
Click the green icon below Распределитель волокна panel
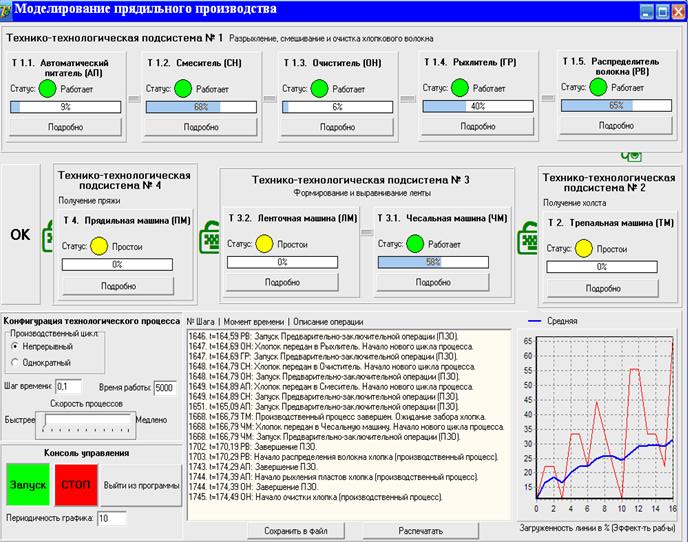coord(632,156)
